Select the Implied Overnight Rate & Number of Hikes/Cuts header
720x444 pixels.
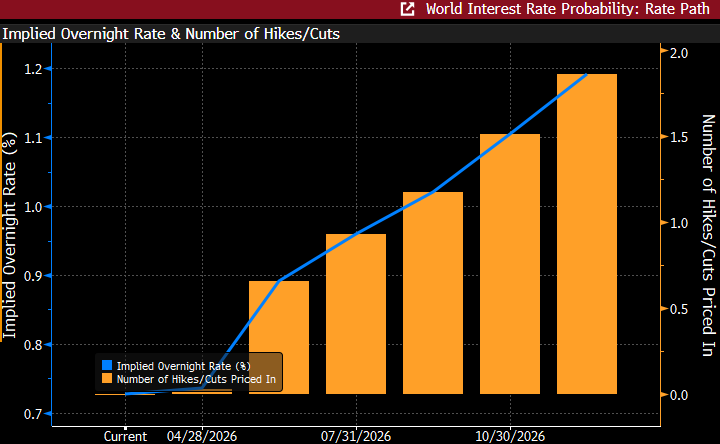tap(171, 34)
